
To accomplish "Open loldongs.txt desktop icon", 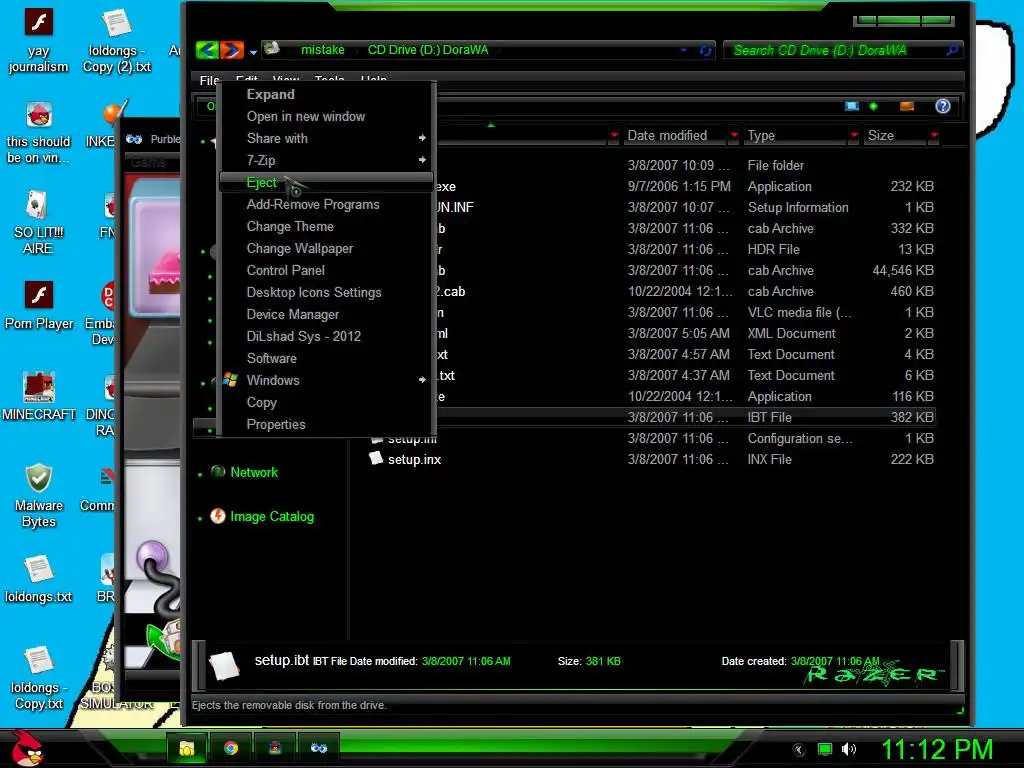I will 39,579.
